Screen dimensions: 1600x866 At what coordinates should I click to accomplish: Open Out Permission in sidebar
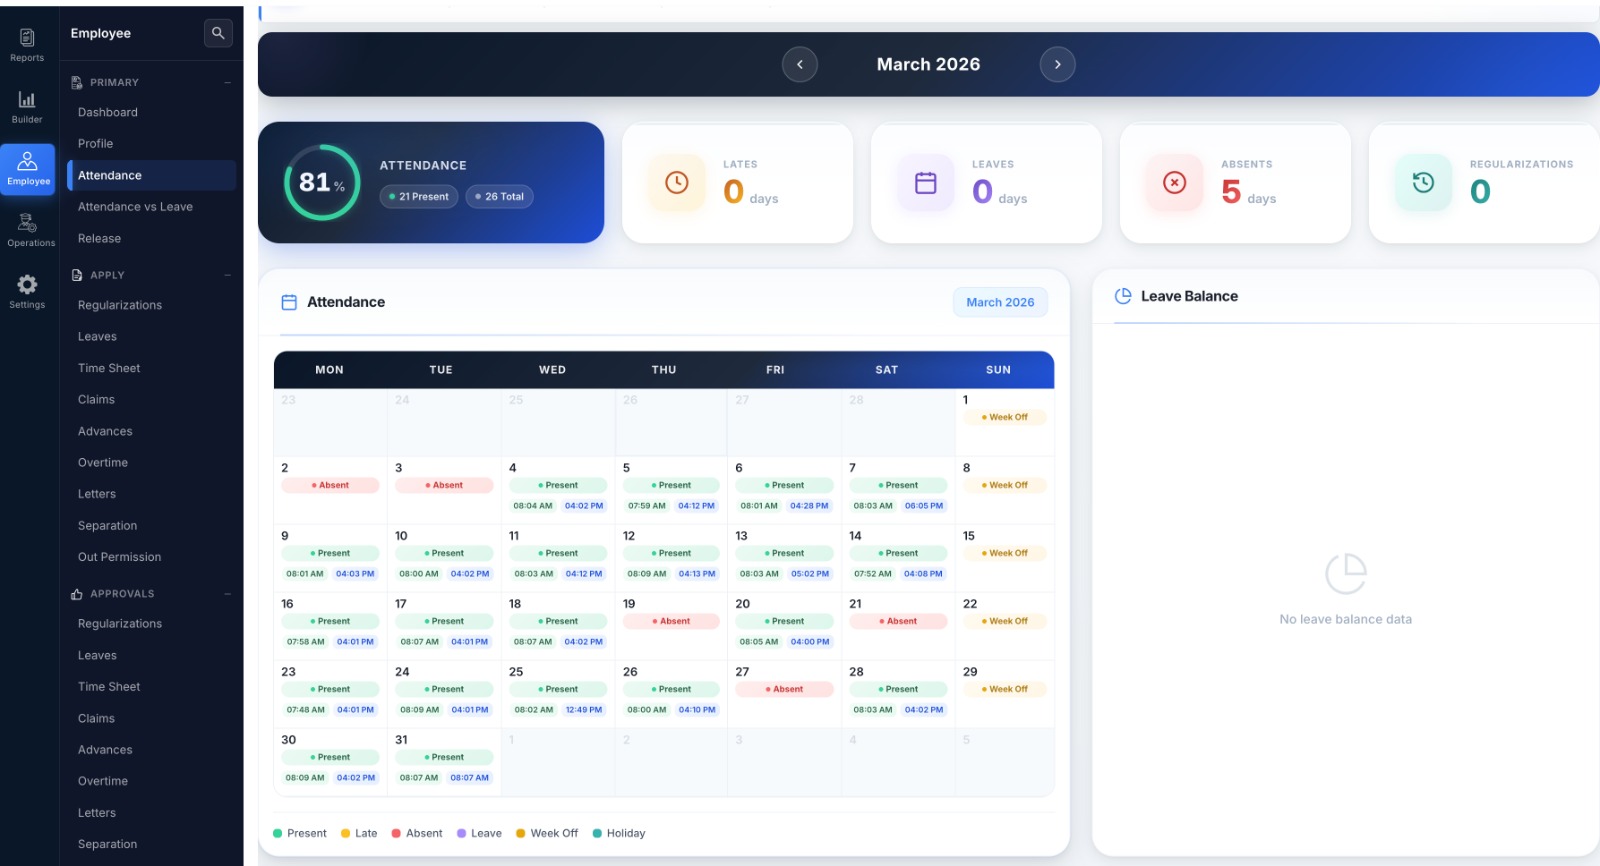click(x=119, y=557)
